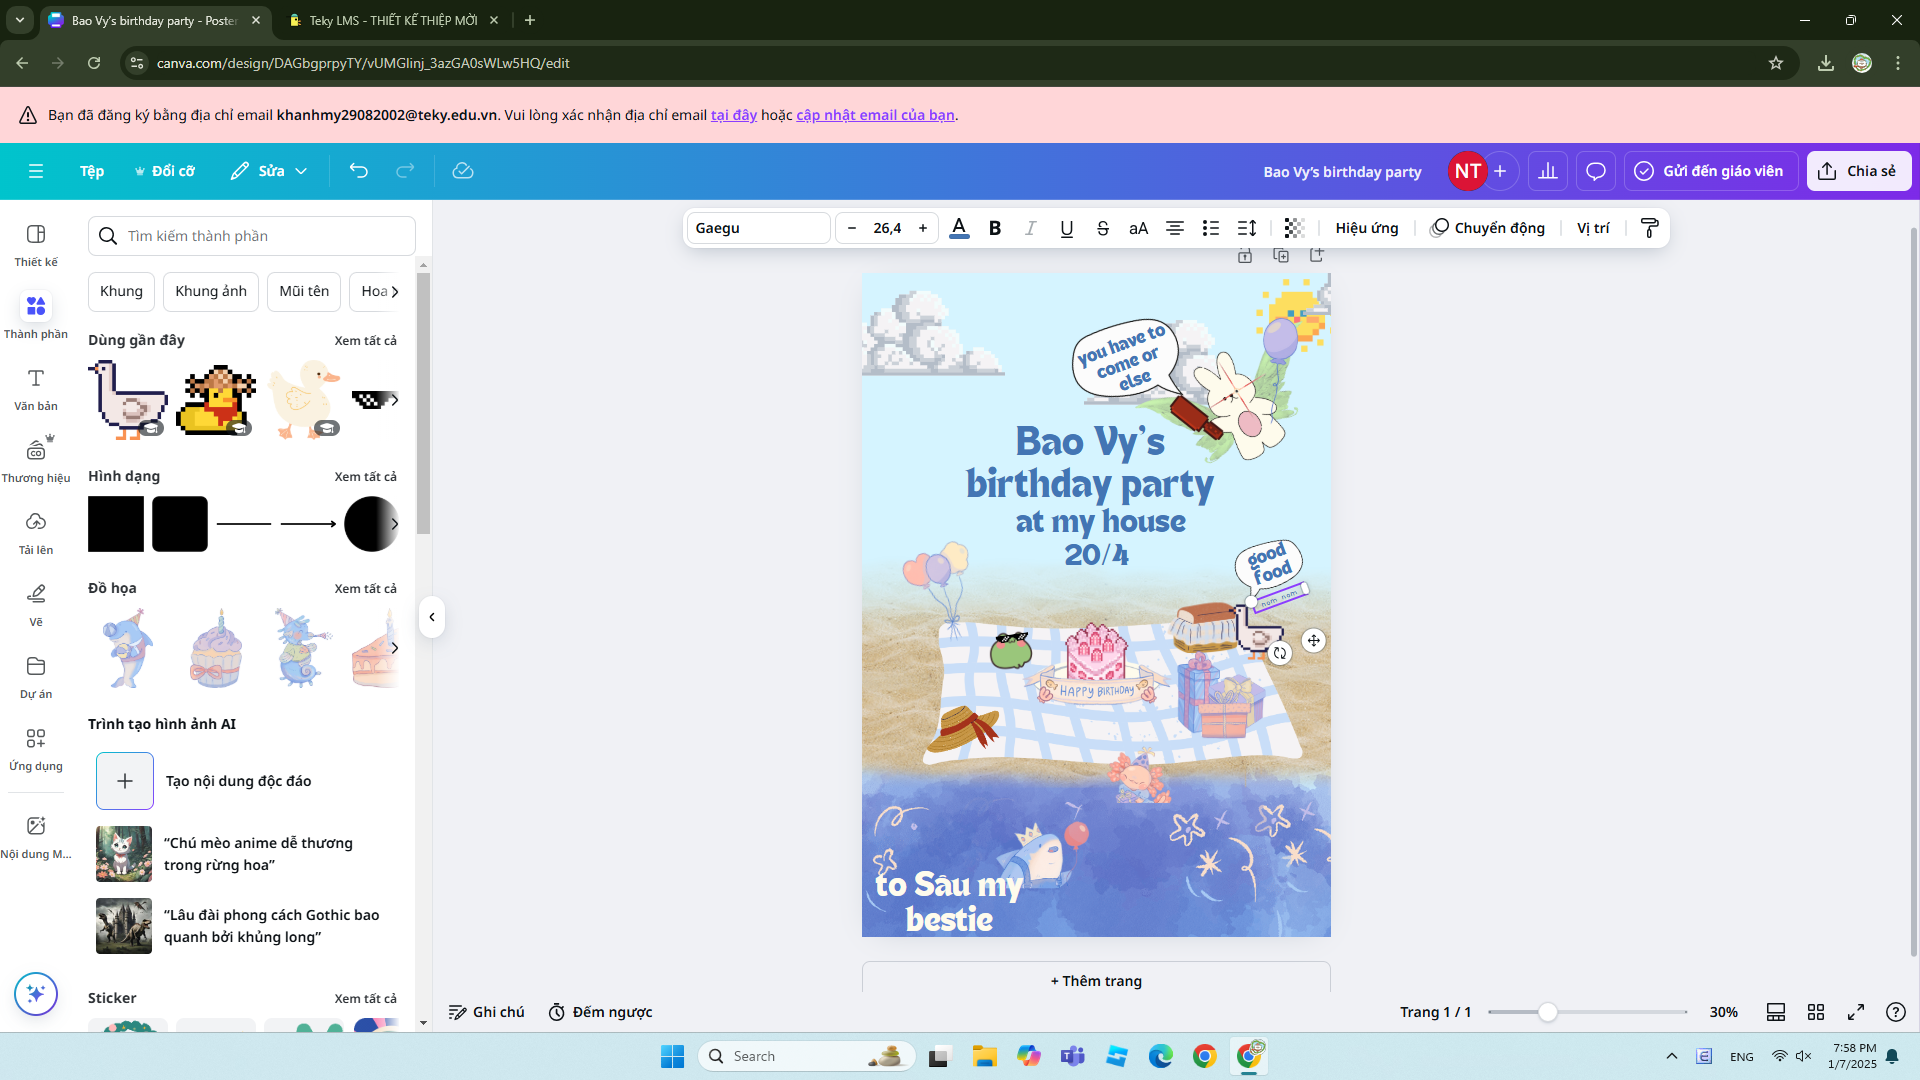Viewport: 1920px width, 1080px height.
Task: Open grid view of pages
Action: (x=1816, y=1012)
